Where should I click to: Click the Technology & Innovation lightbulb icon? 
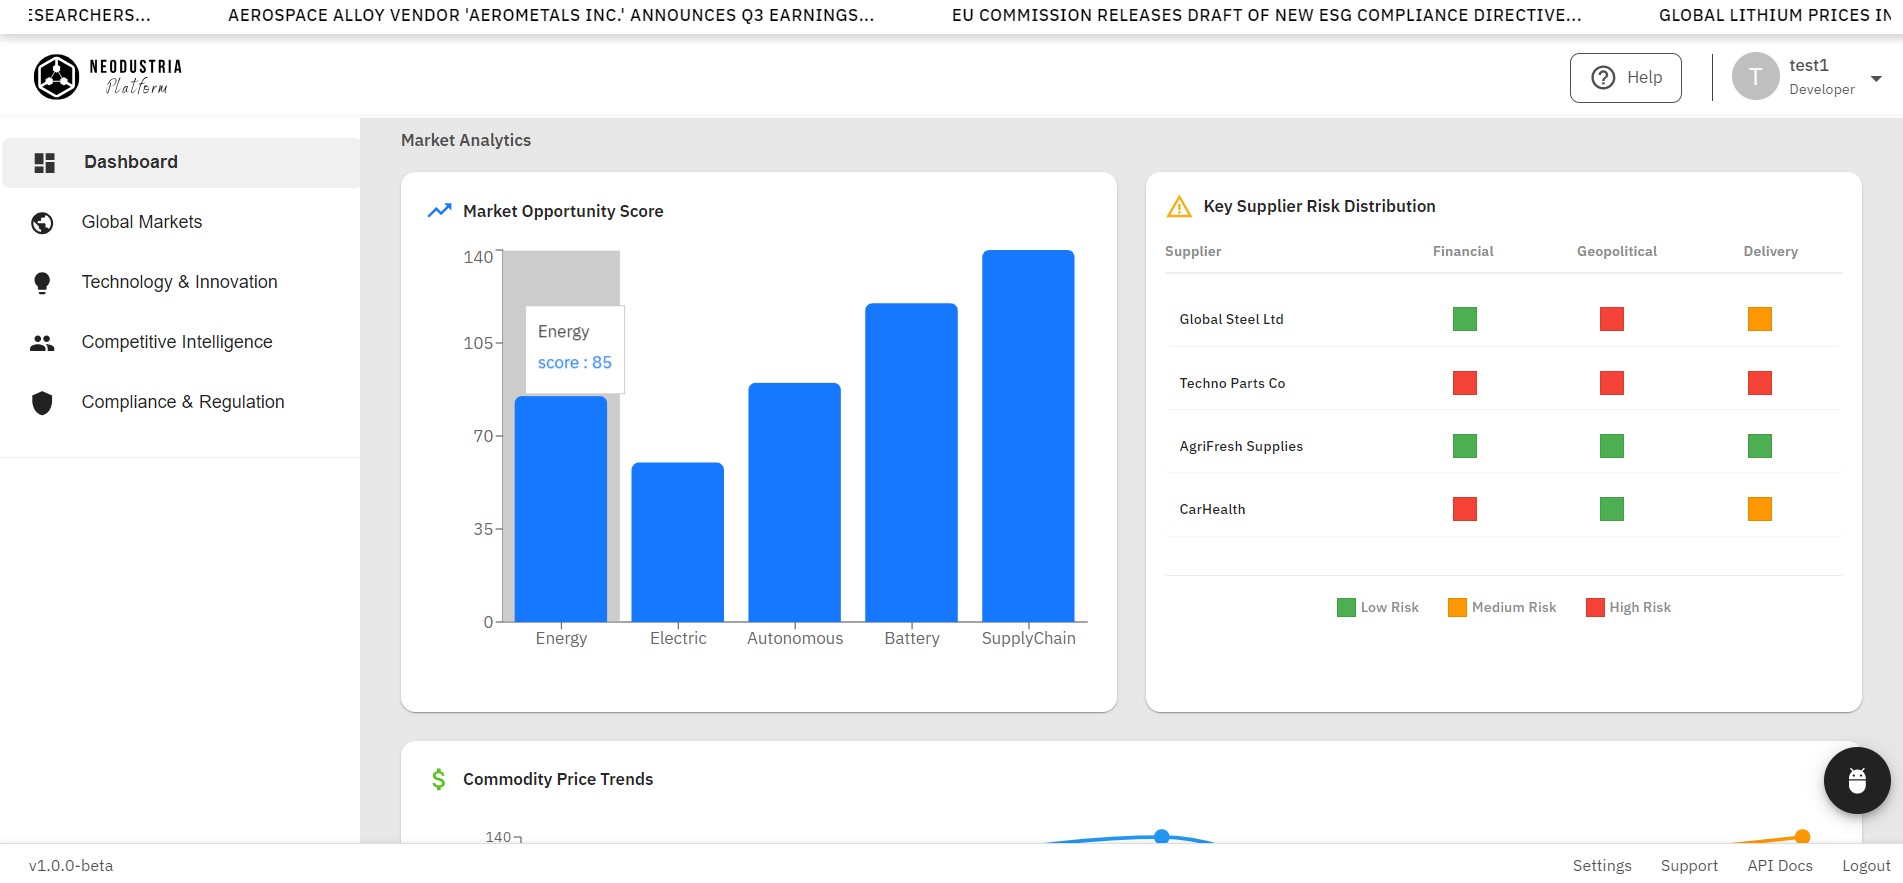pyautogui.click(x=42, y=283)
